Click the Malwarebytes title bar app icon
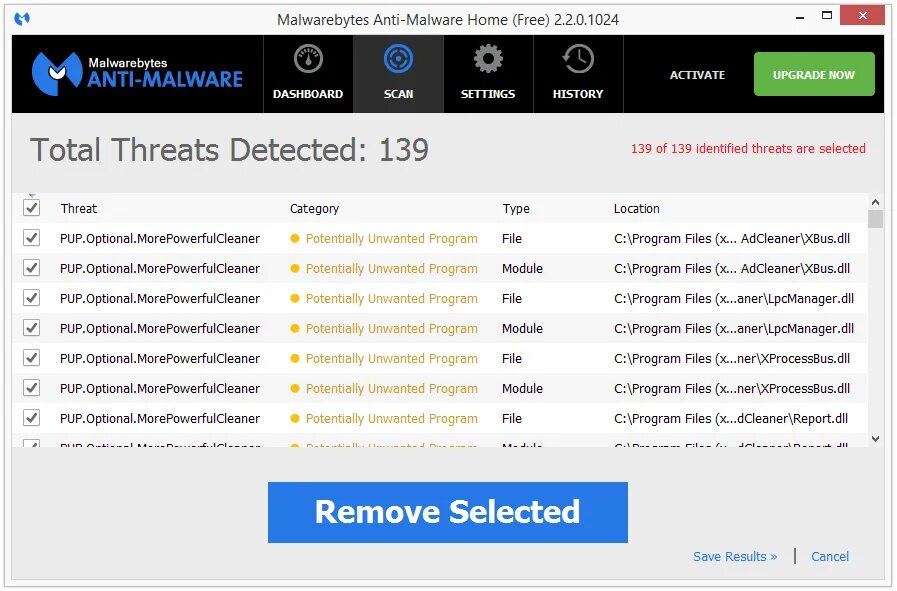Image resolution: width=897 pixels, height=591 pixels. 22,19
